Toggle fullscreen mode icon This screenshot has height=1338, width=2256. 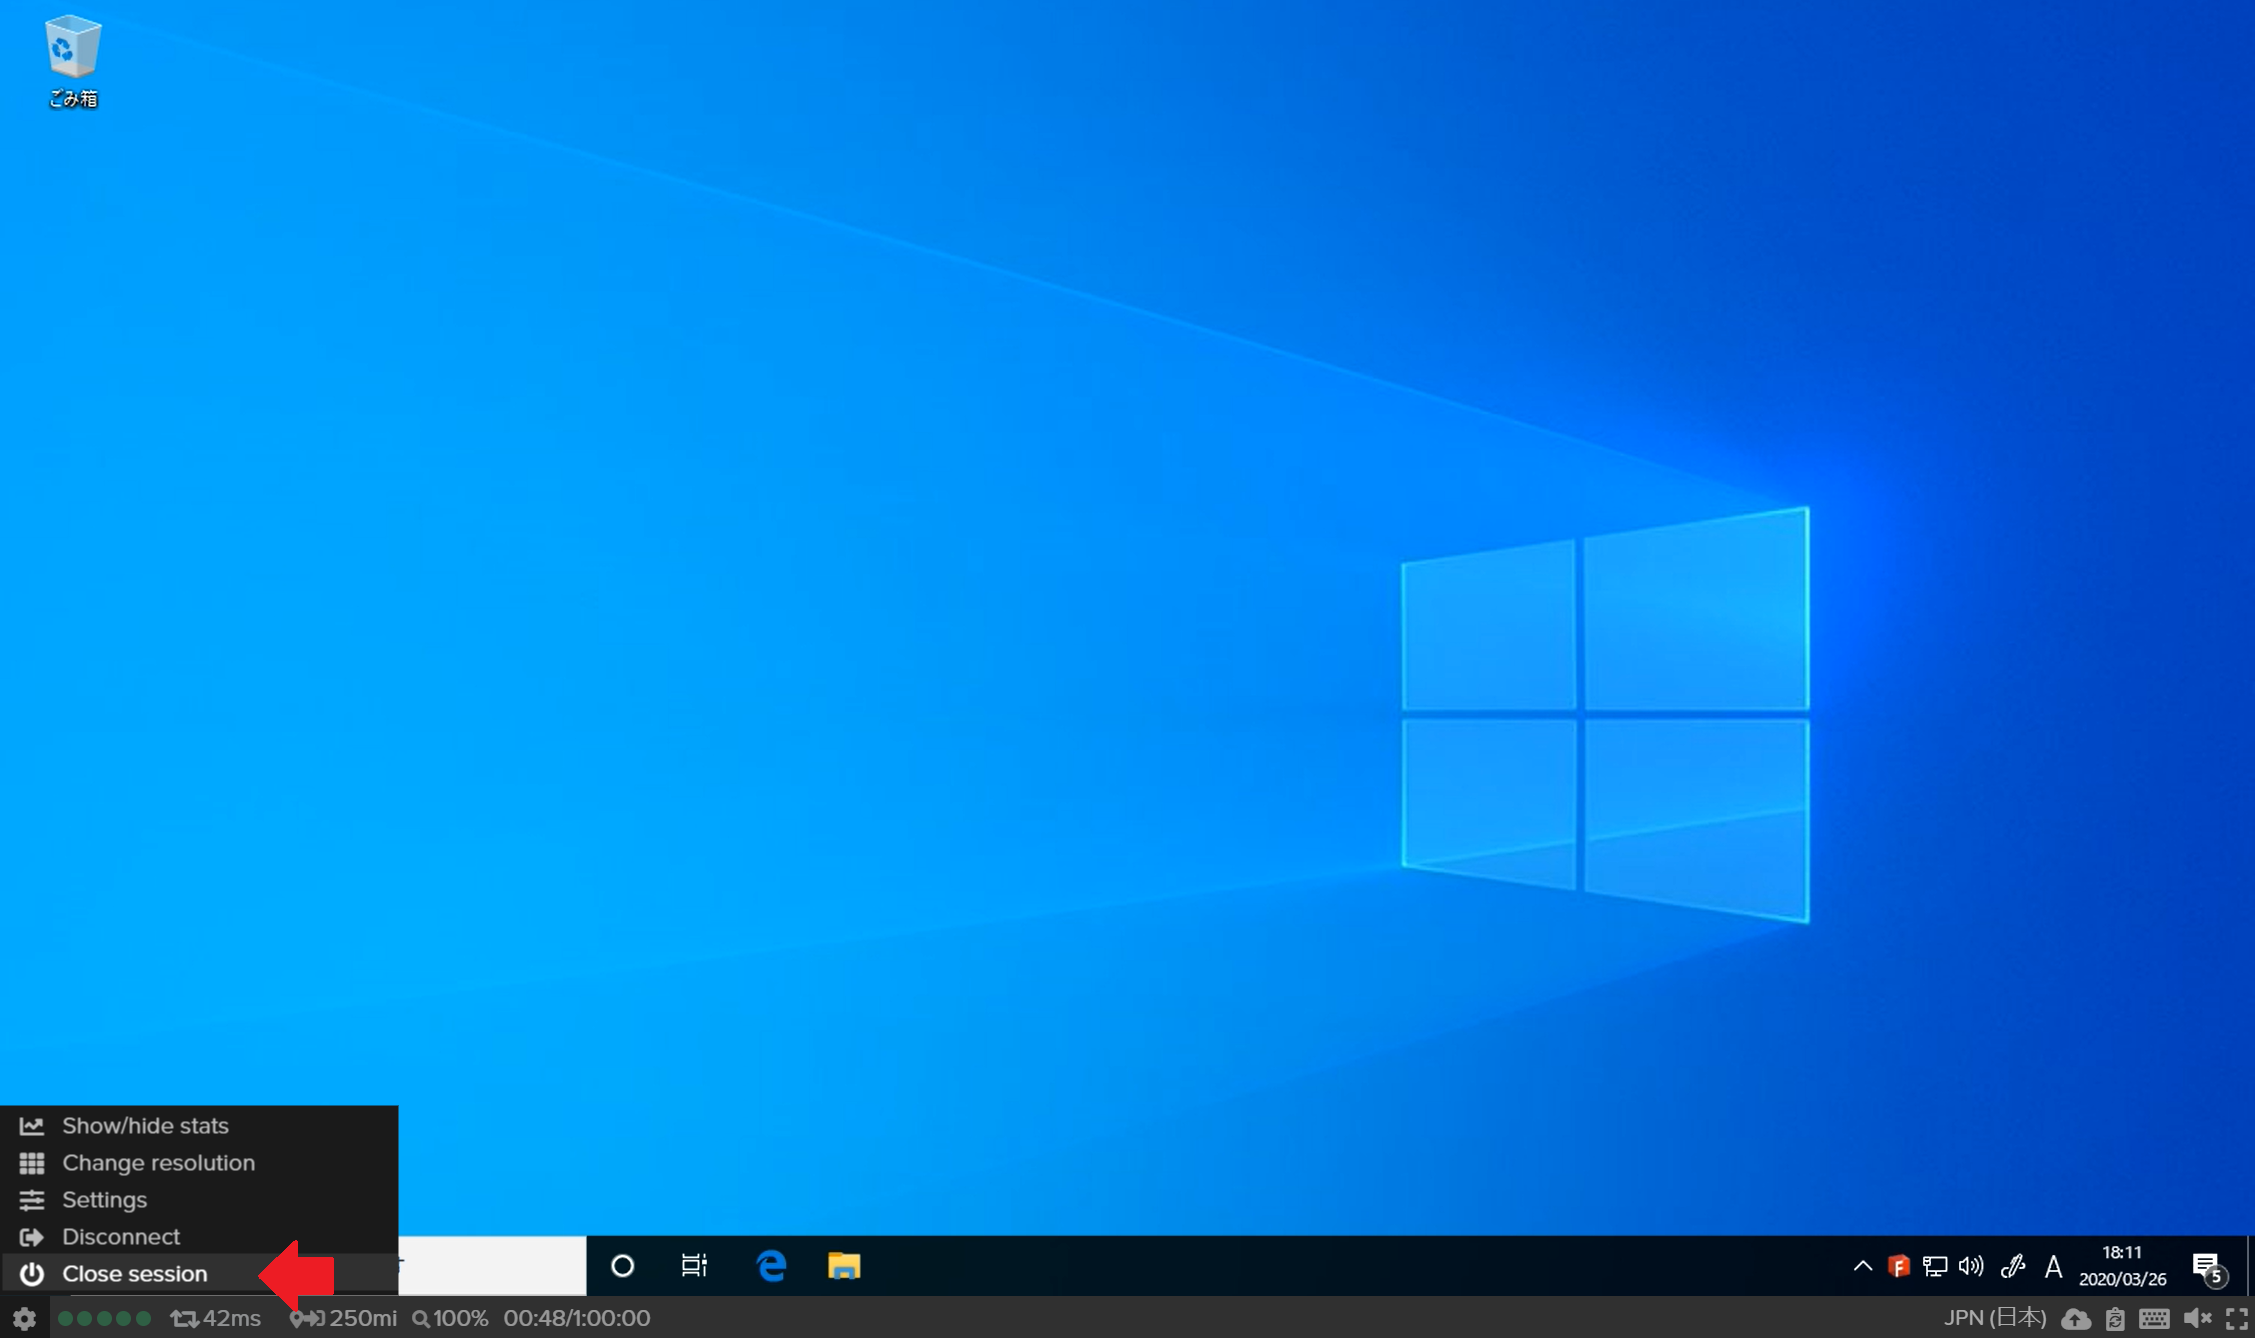click(2237, 1319)
